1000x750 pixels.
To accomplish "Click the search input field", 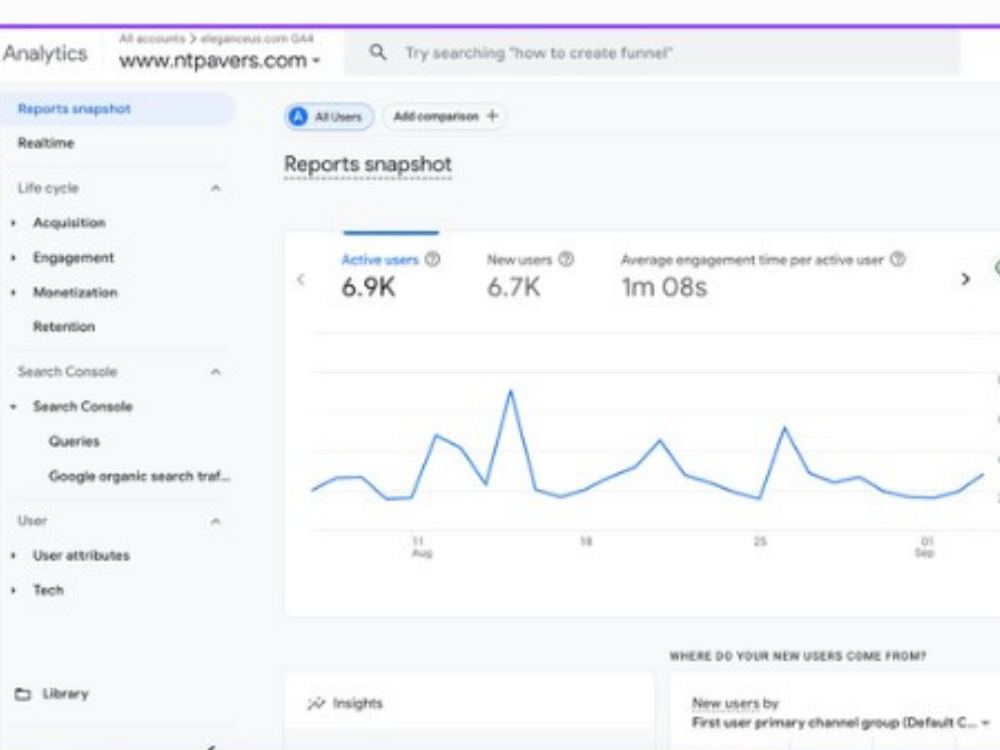I will pos(652,53).
